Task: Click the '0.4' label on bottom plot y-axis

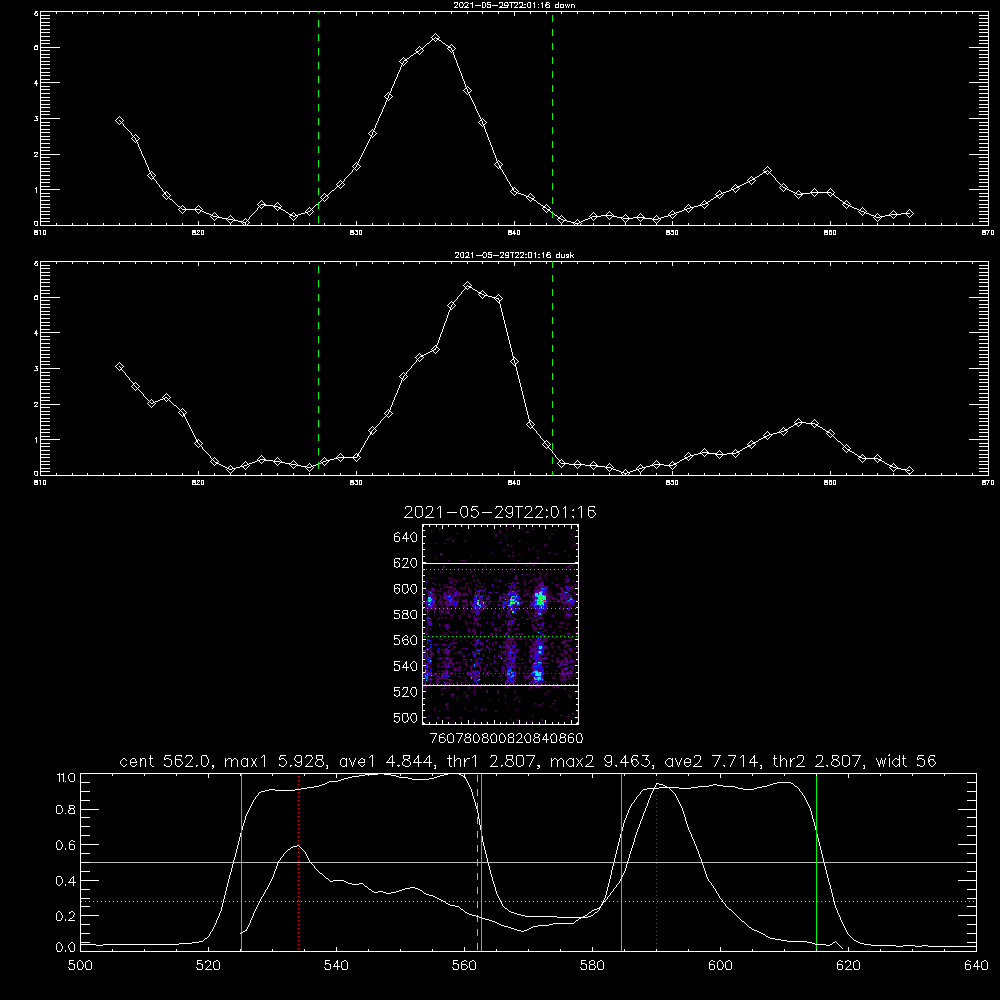Action: (66, 881)
